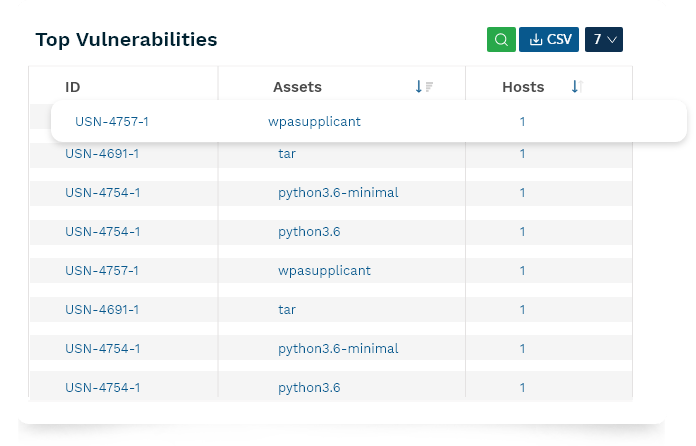Open the first USN-4691-1 vulnerability link
The image size is (696, 446).
tap(102, 154)
